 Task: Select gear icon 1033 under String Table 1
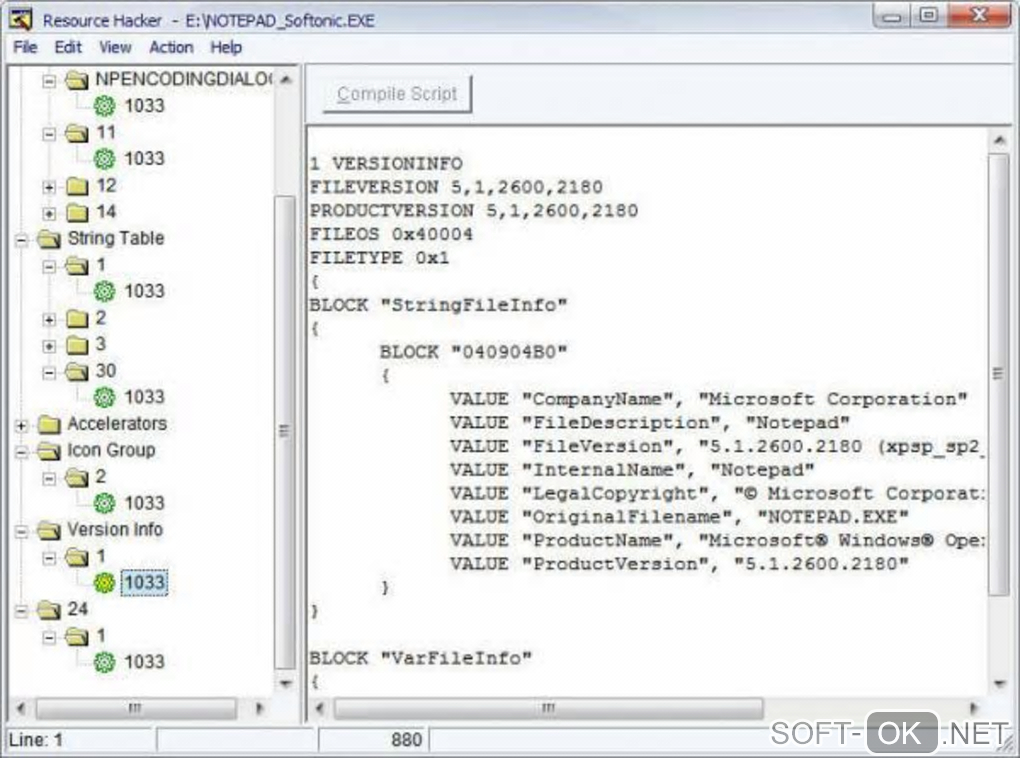pos(104,291)
